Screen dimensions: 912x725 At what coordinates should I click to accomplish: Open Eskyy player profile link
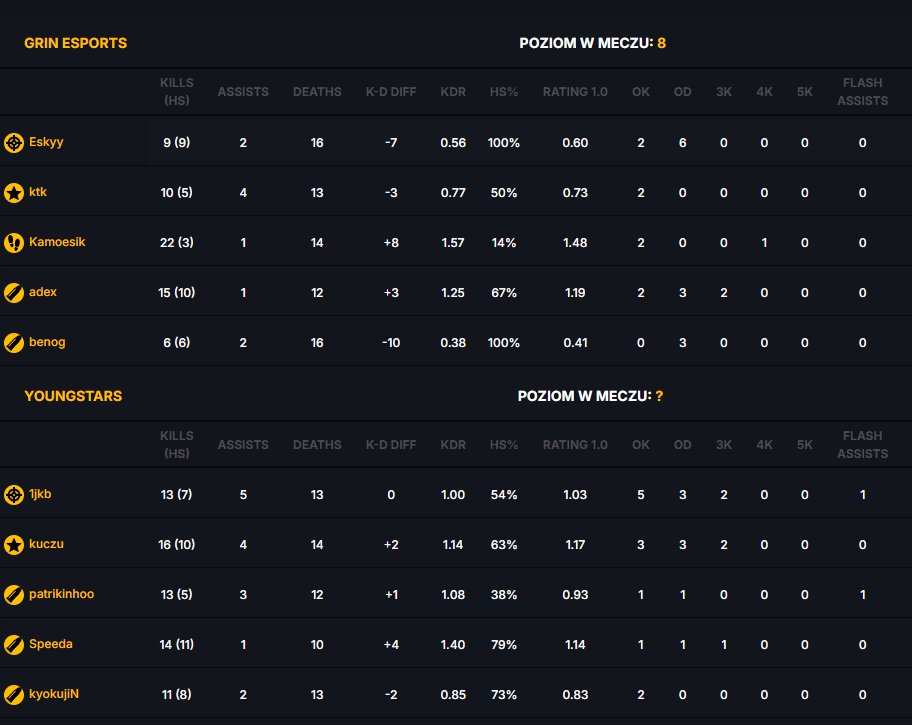pyautogui.click(x=46, y=142)
